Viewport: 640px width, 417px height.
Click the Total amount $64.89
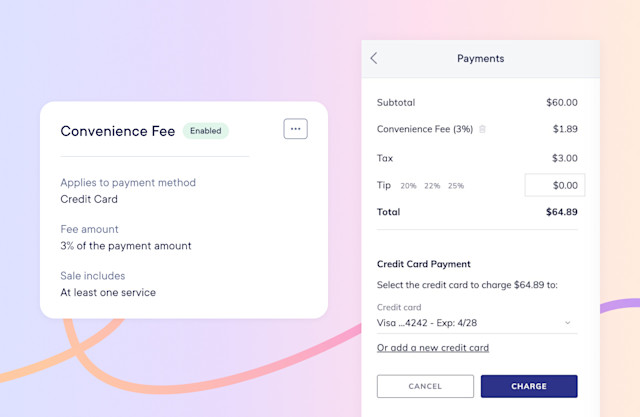[x=562, y=212]
